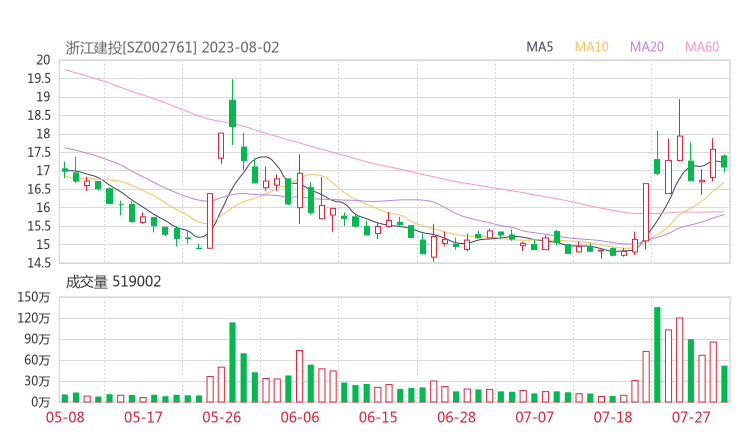The height and width of the screenshot is (440, 740).
Task: Click the 05-17 date axis label
Action: [x=143, y=417]
